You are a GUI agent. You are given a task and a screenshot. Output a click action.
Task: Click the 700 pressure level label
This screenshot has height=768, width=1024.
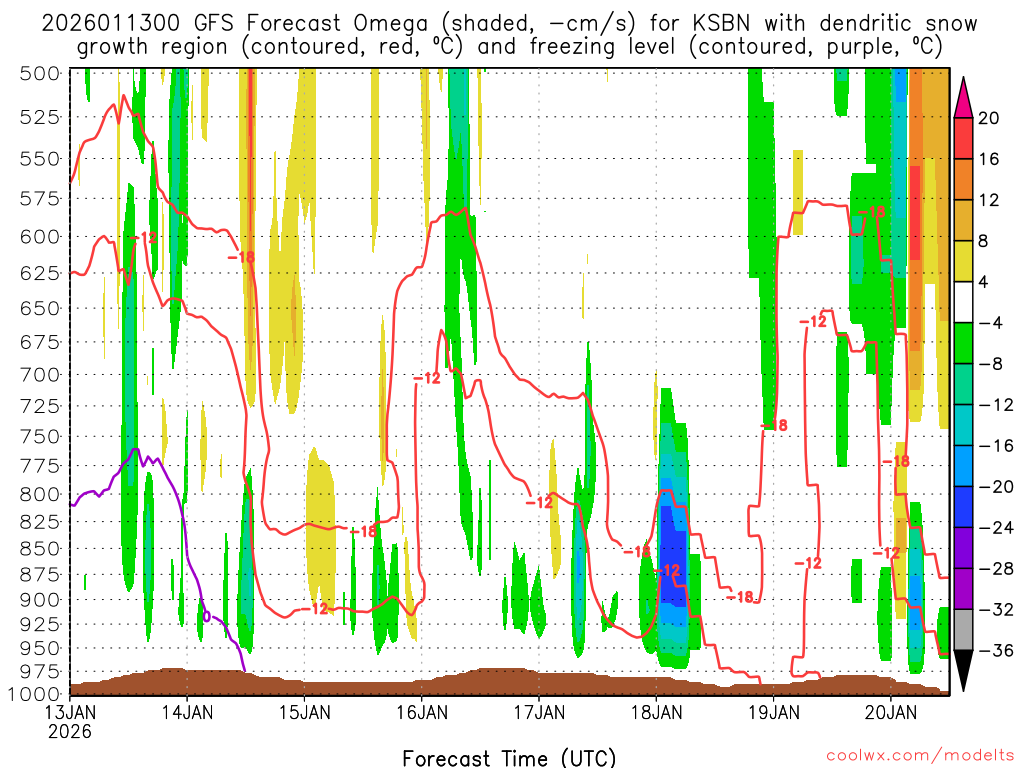[x=40, y=375]
